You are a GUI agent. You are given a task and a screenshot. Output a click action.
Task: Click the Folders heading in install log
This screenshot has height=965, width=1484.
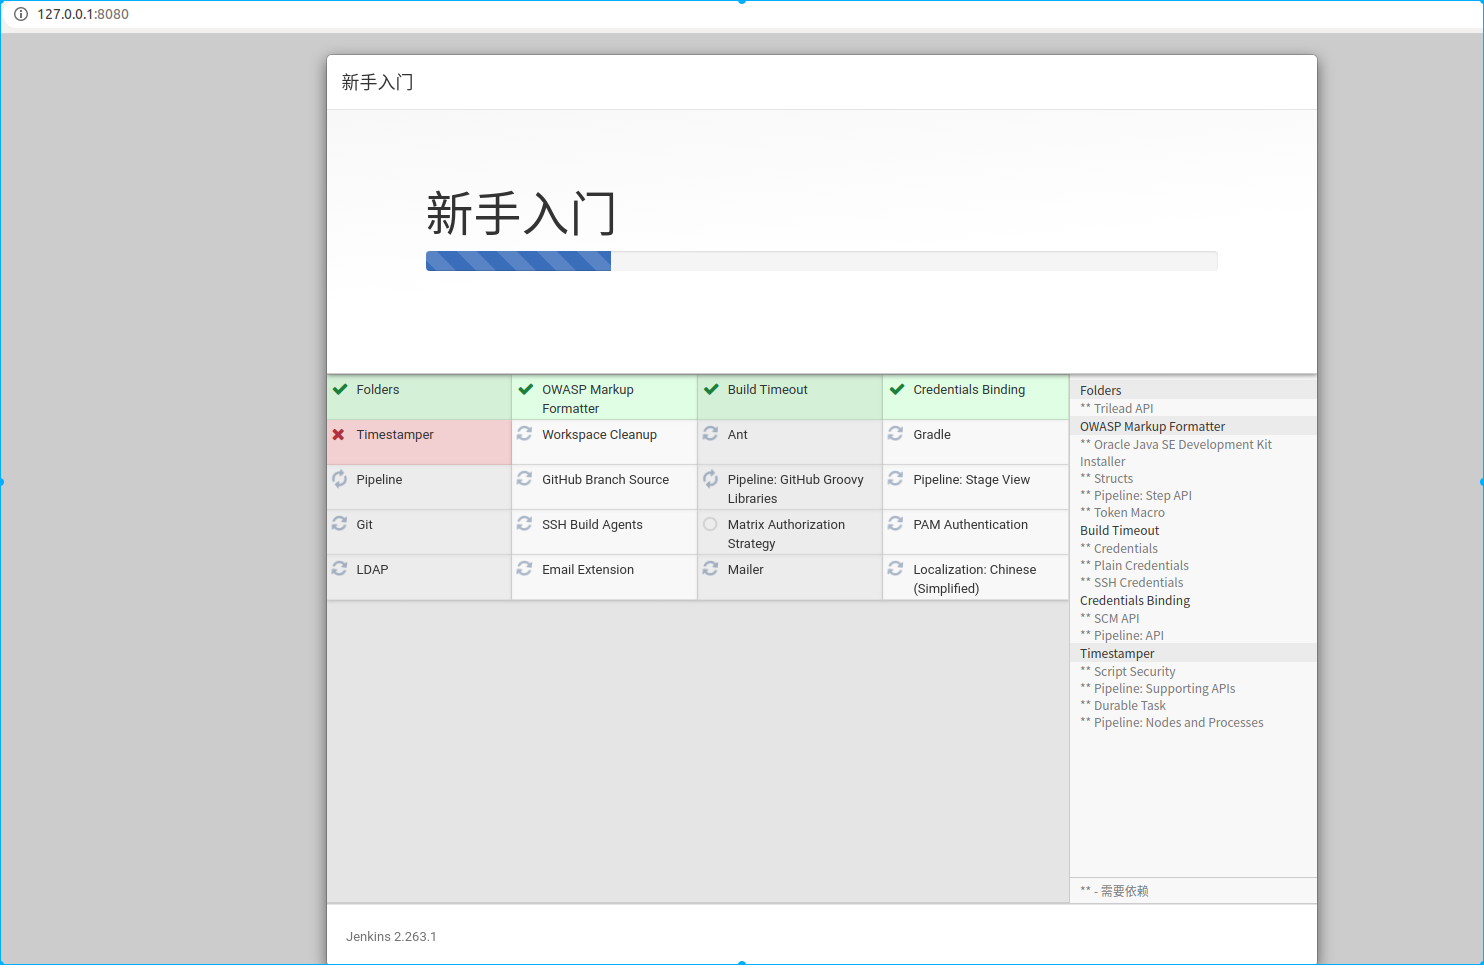1100,391
